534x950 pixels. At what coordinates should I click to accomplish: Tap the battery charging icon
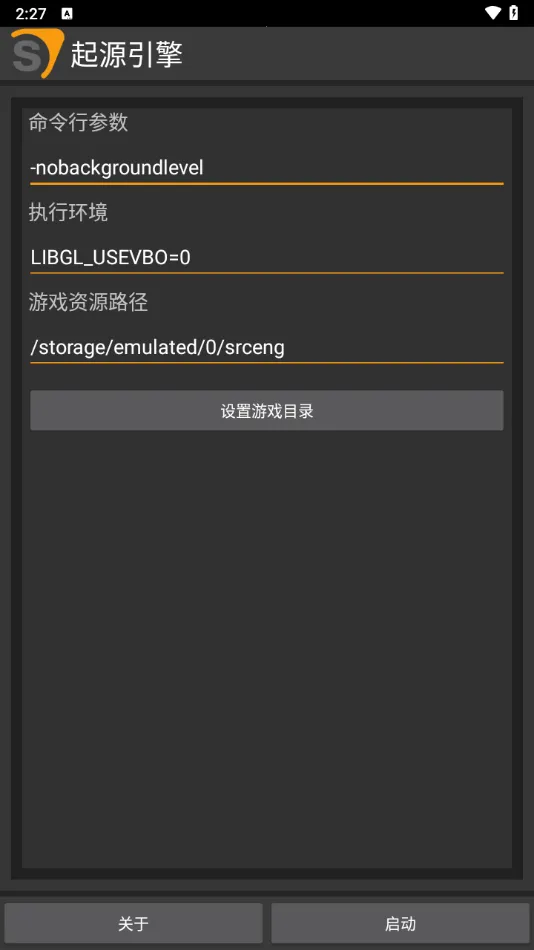tap(513, 13)
